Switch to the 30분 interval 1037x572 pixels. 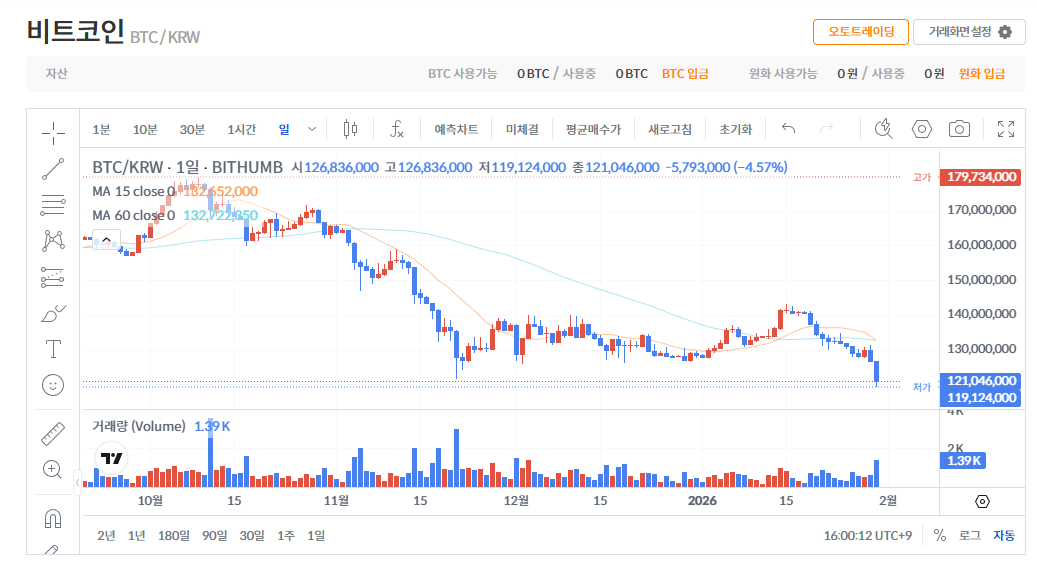(192, 129)
